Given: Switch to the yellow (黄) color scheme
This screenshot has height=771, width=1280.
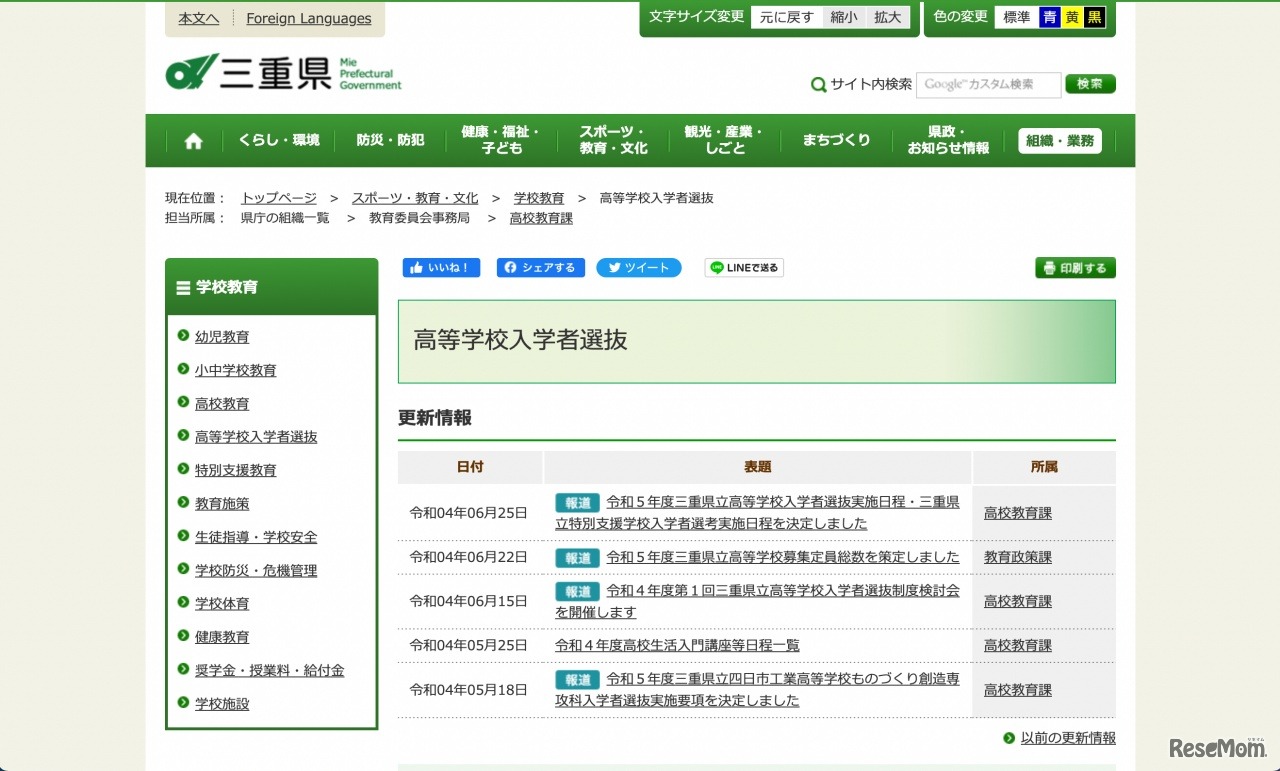Looking at the screenshot, I should 1072,18.
